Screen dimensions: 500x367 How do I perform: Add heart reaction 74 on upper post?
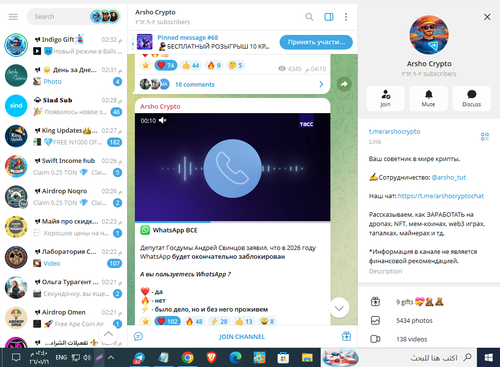(166, 65)
